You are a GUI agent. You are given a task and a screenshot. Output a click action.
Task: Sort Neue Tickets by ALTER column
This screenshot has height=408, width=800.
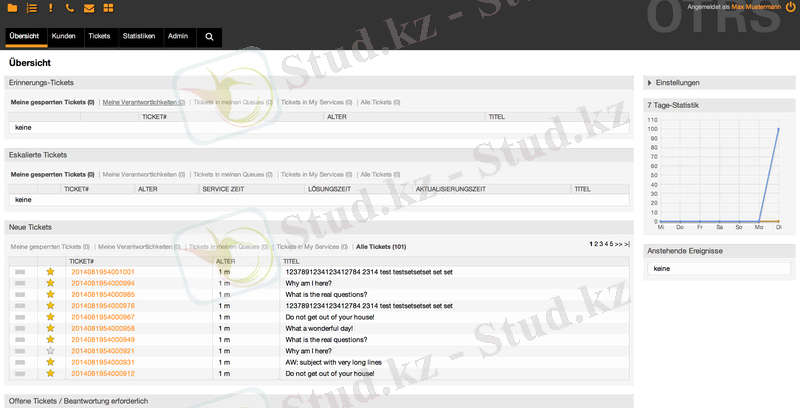[x=226, y=261]
